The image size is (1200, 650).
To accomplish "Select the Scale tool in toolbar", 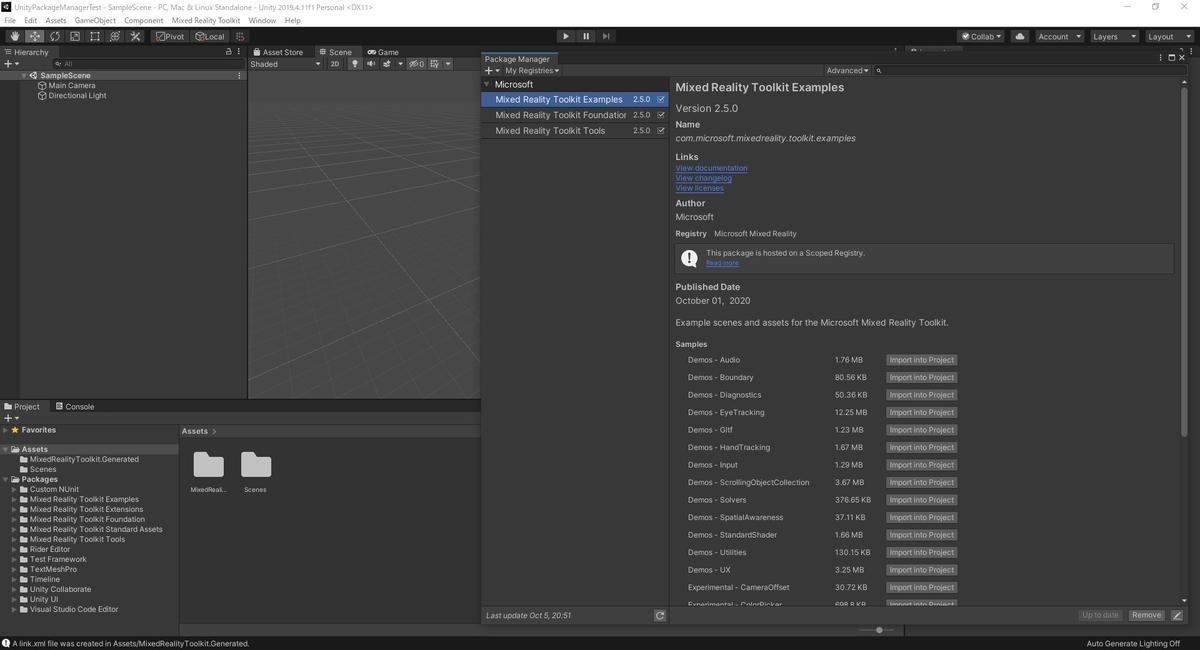I will [x=75, y=36].
